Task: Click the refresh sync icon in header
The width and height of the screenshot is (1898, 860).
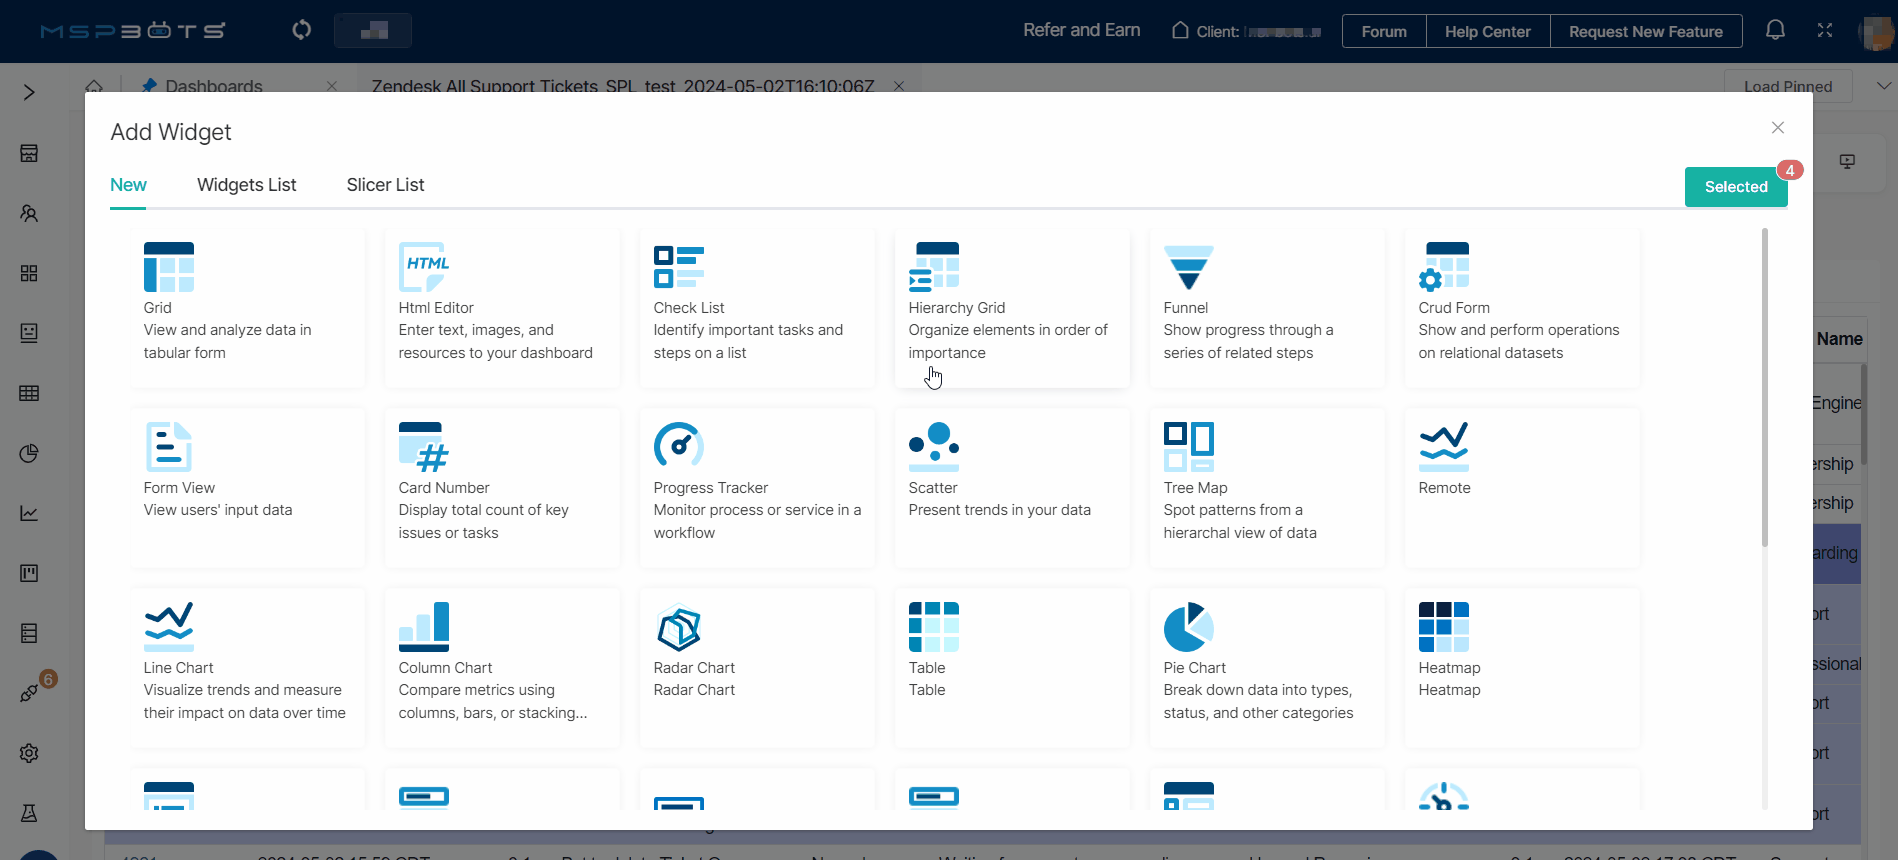Action: pyautogui.click(x=301, y=30)
